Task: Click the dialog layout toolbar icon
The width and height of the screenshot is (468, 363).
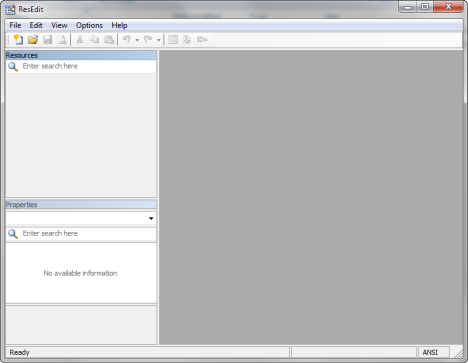Action: [173, 40]
